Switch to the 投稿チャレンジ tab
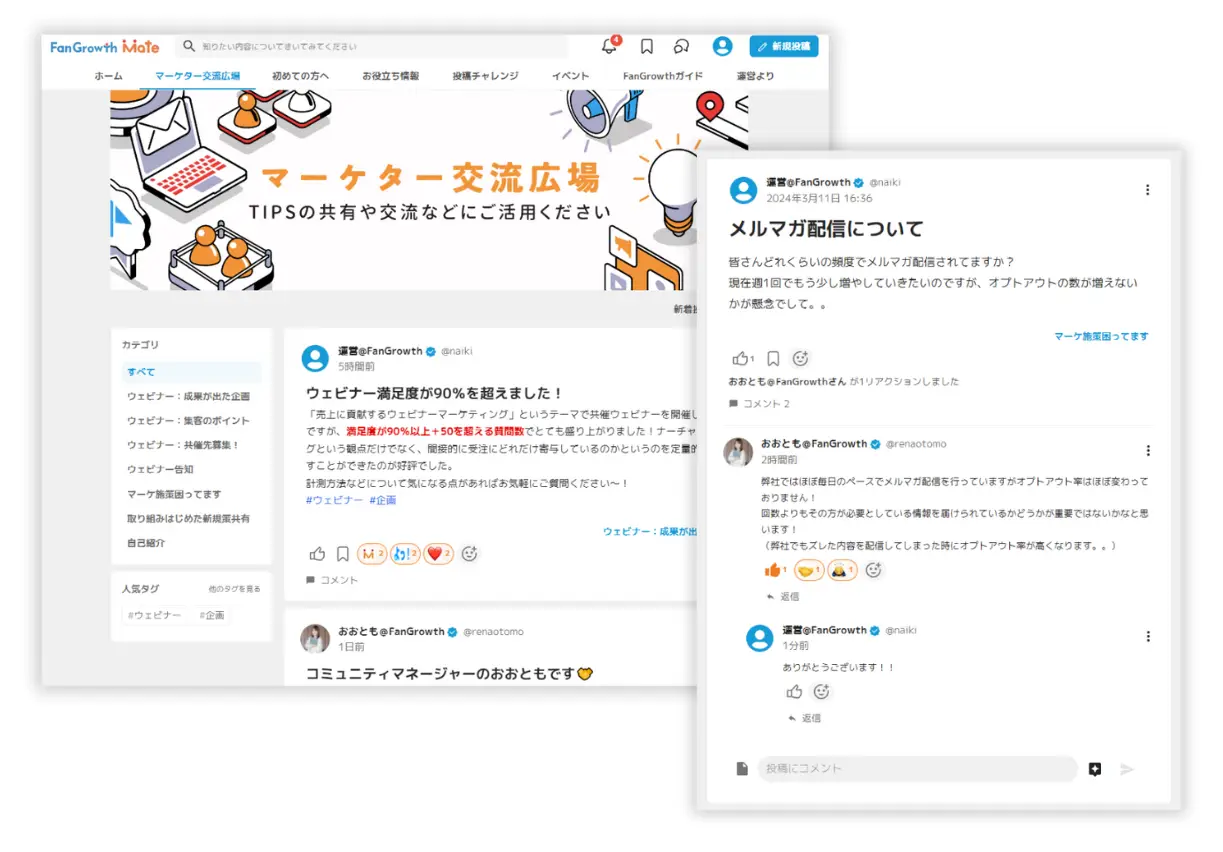The height and width of the screenshot is (852, 1223). pos(485,76)
